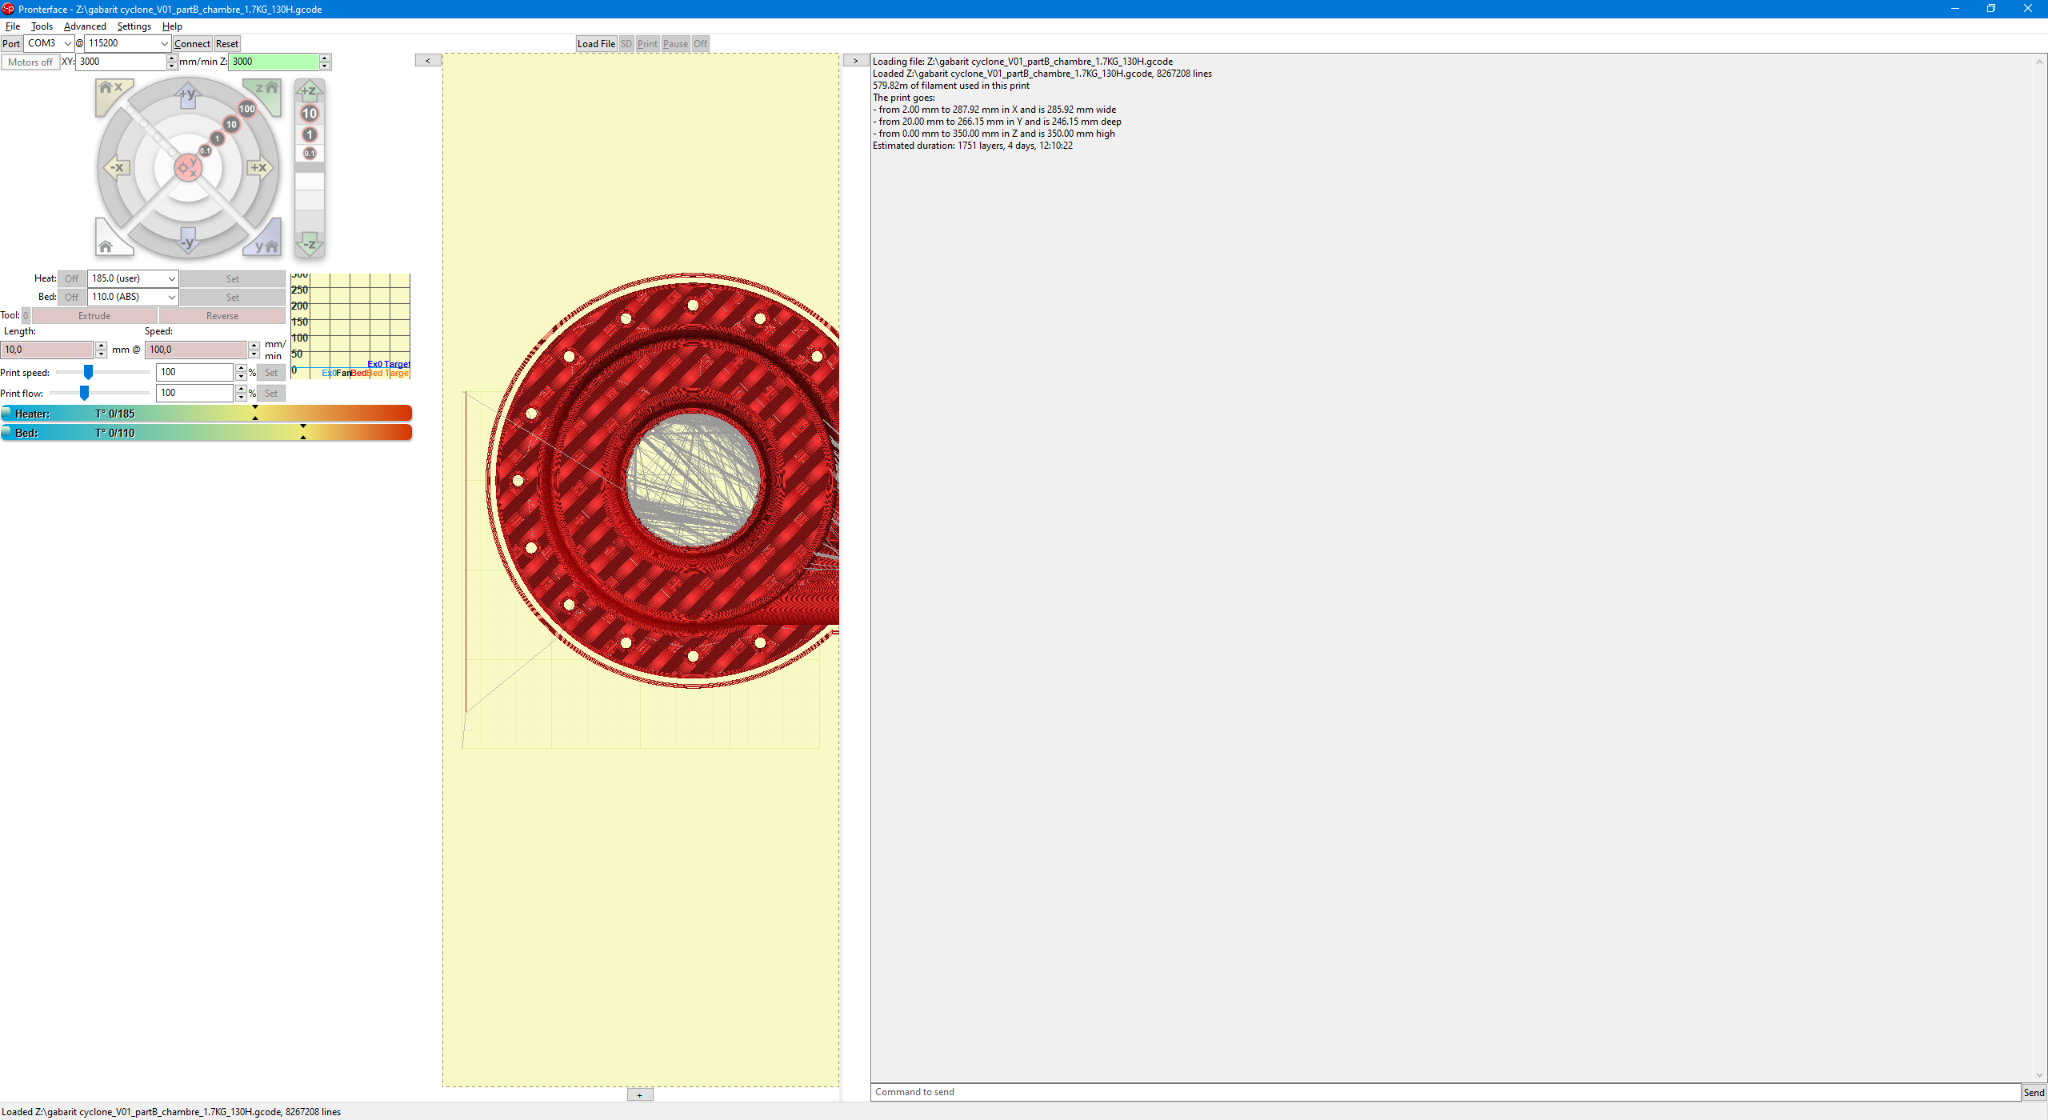Turn Heat off
This screenshot has height=1120, width=2048.
click(71, 279)
